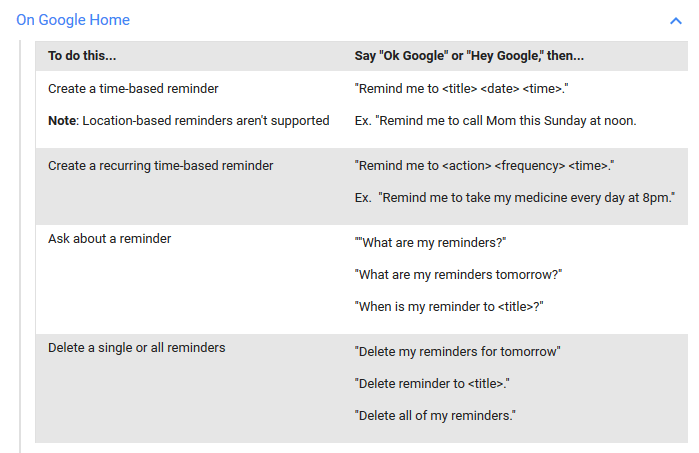This screenshot has height=453, width=699.
Task: Click the "Remind me to <title> <date> <time>" phrase
Action: coord(461,89)
